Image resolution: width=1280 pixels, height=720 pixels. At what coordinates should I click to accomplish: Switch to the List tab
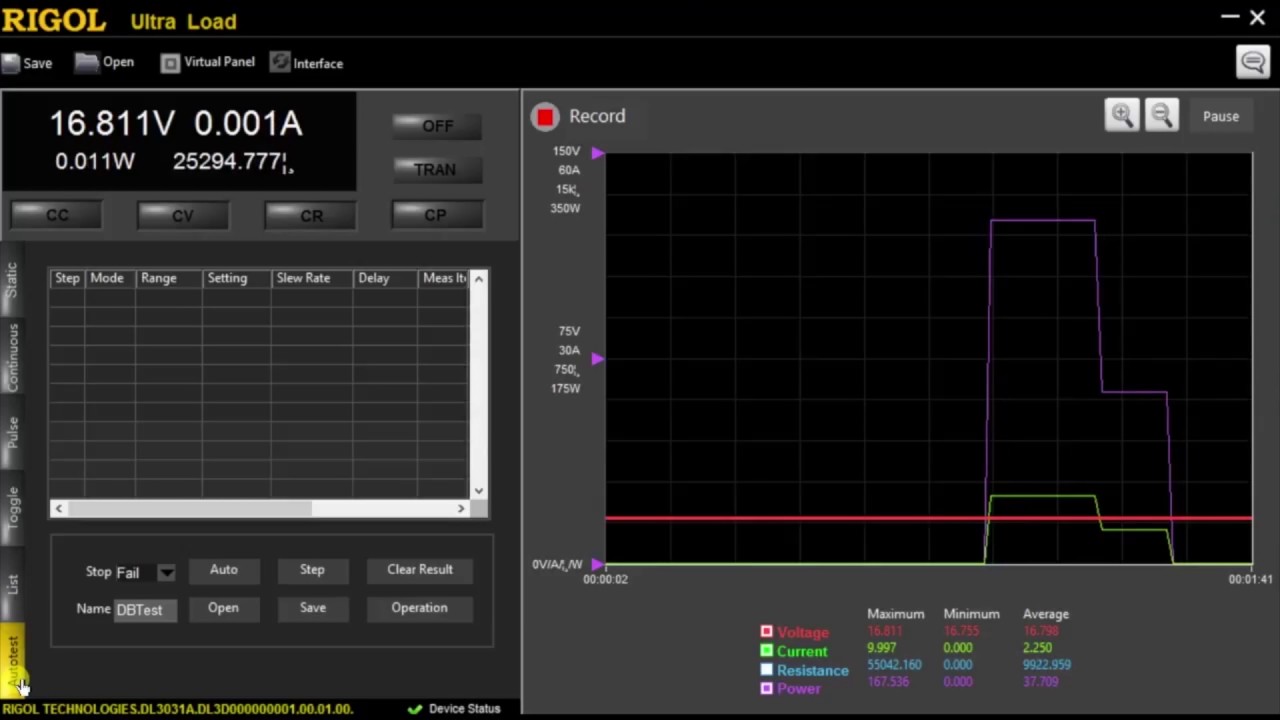(x=12, y=583)
